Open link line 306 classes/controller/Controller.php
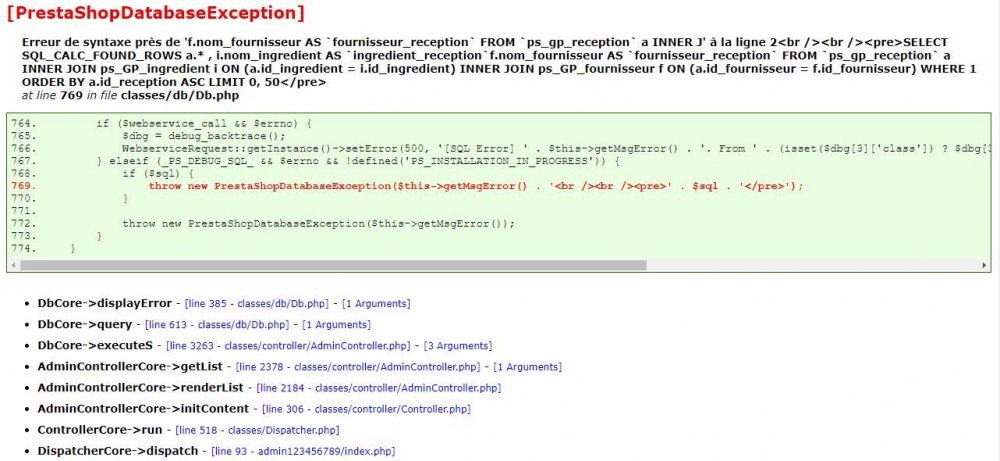 [x=366, y=409]
